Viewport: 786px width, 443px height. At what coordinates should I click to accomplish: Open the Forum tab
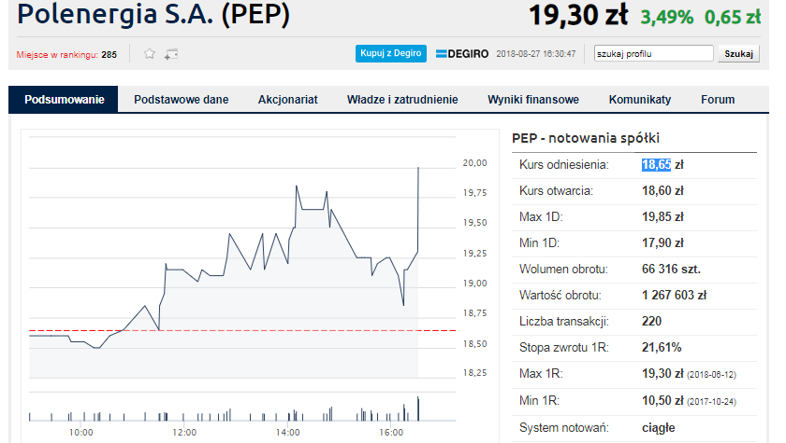718,99
